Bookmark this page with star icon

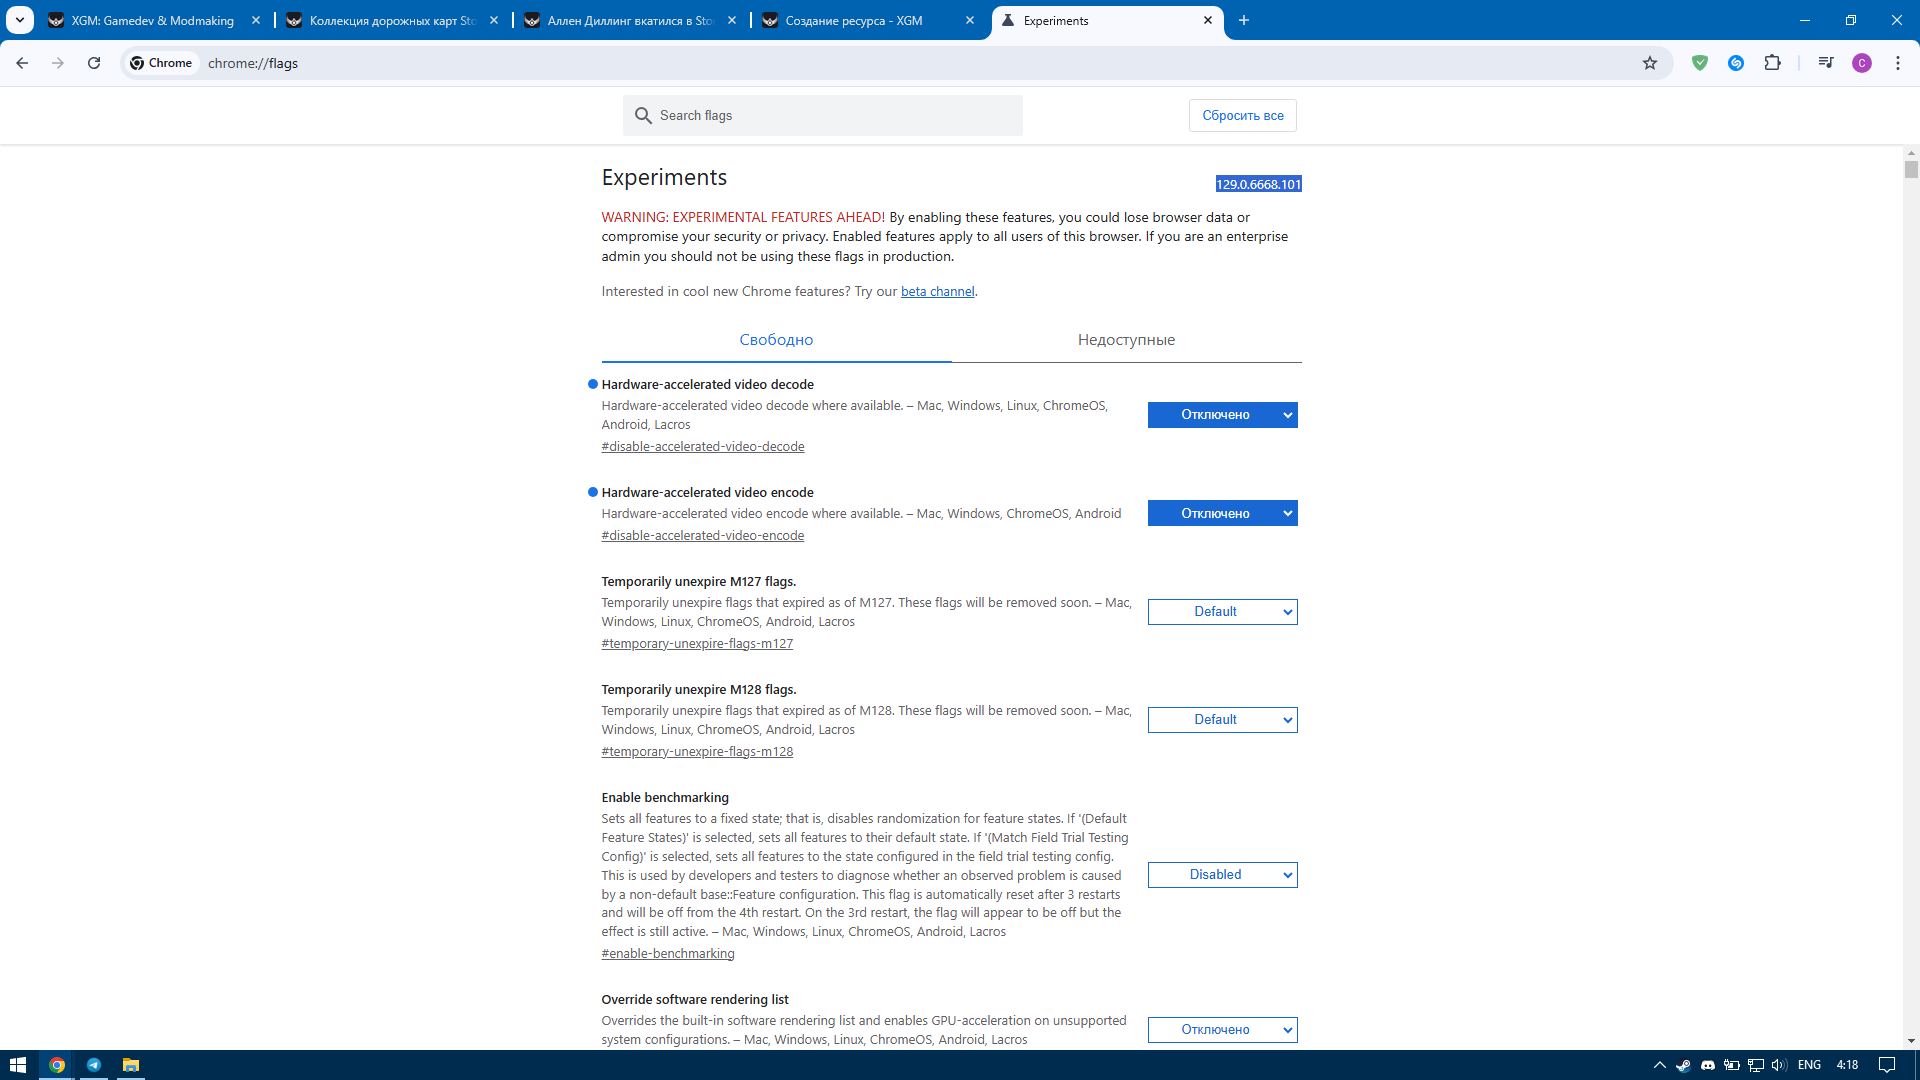(x=1650, y=63)
